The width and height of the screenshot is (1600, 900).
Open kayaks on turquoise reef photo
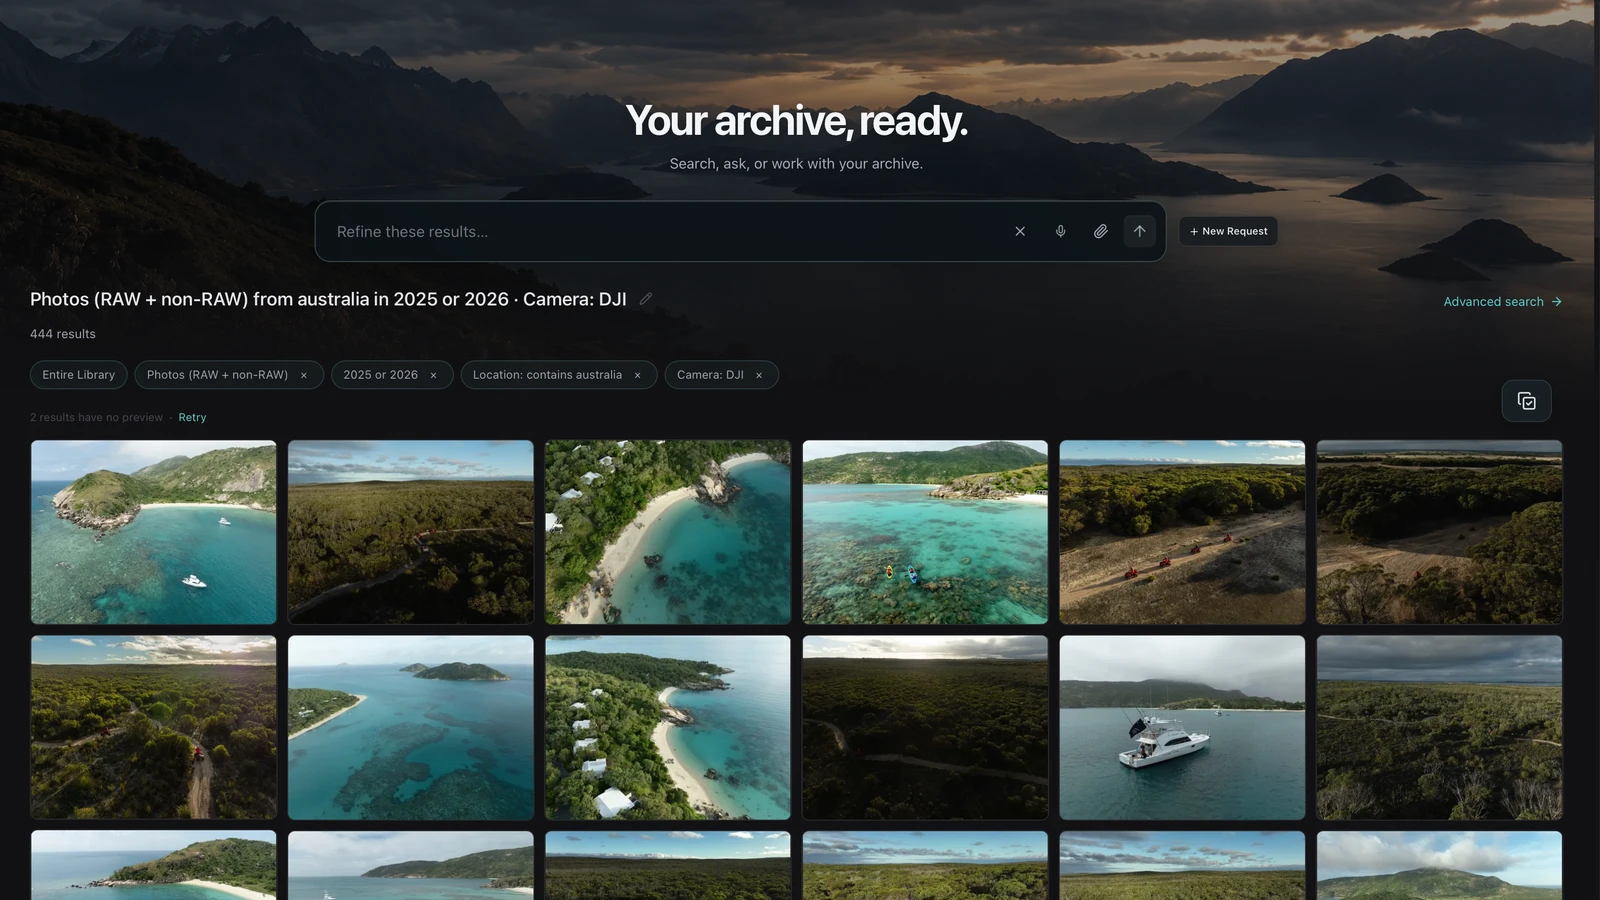click(x=925, y=532)
